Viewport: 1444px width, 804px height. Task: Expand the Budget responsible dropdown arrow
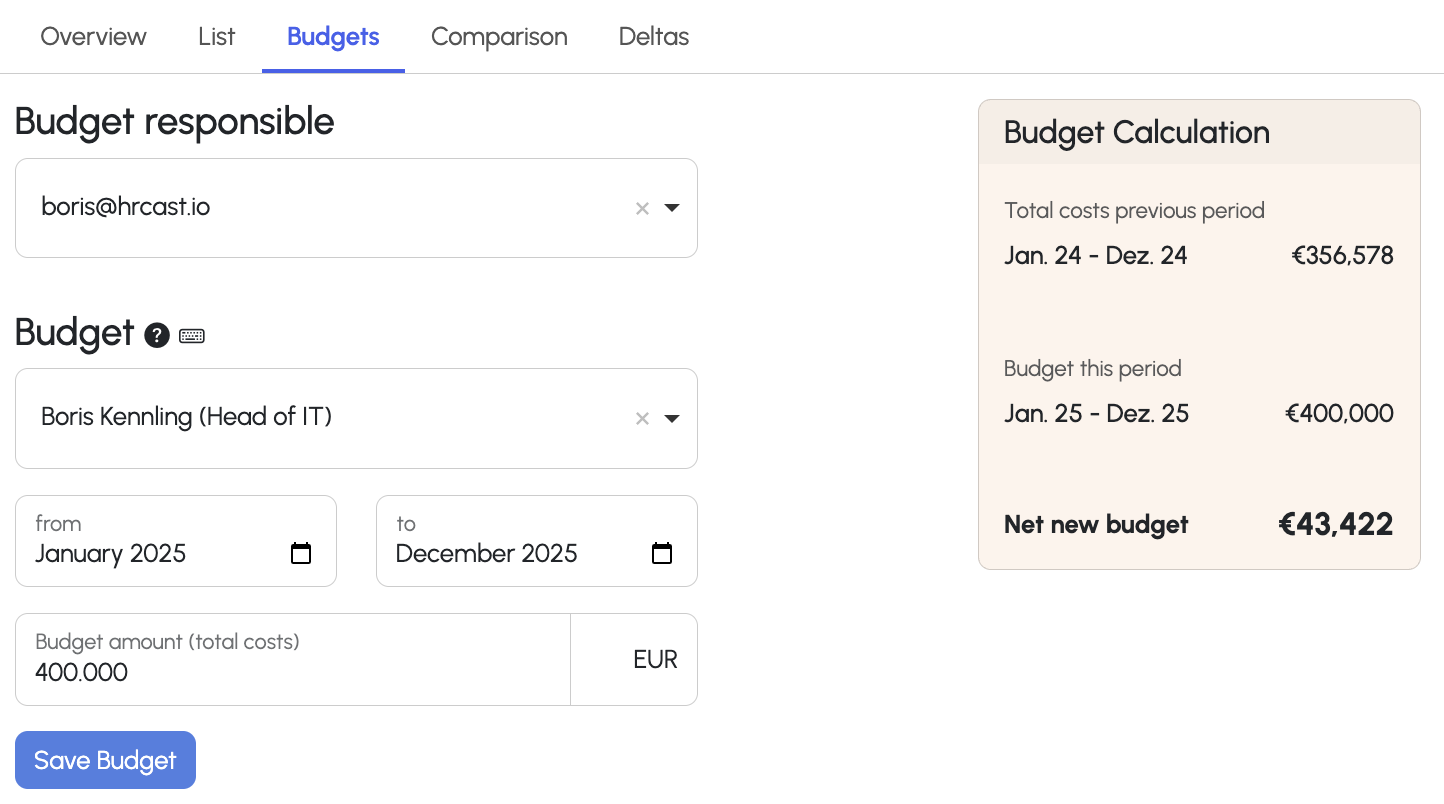(672, 208)
